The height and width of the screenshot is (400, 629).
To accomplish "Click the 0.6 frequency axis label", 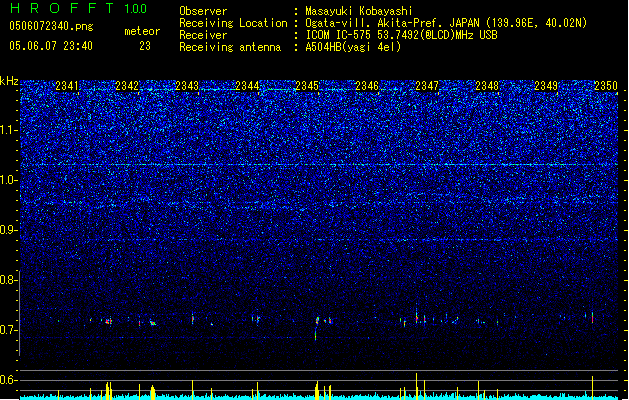I will [x=9, y=380].
